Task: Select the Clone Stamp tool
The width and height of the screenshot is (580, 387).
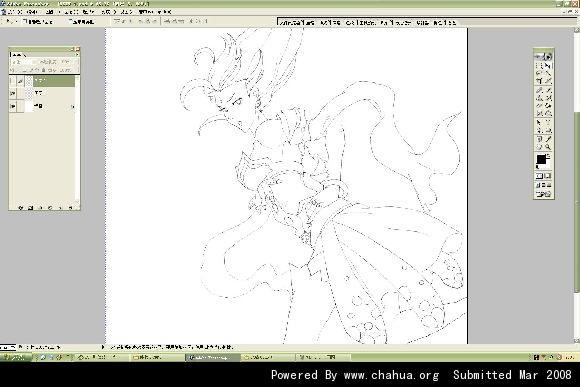Action: pos(539,98)
